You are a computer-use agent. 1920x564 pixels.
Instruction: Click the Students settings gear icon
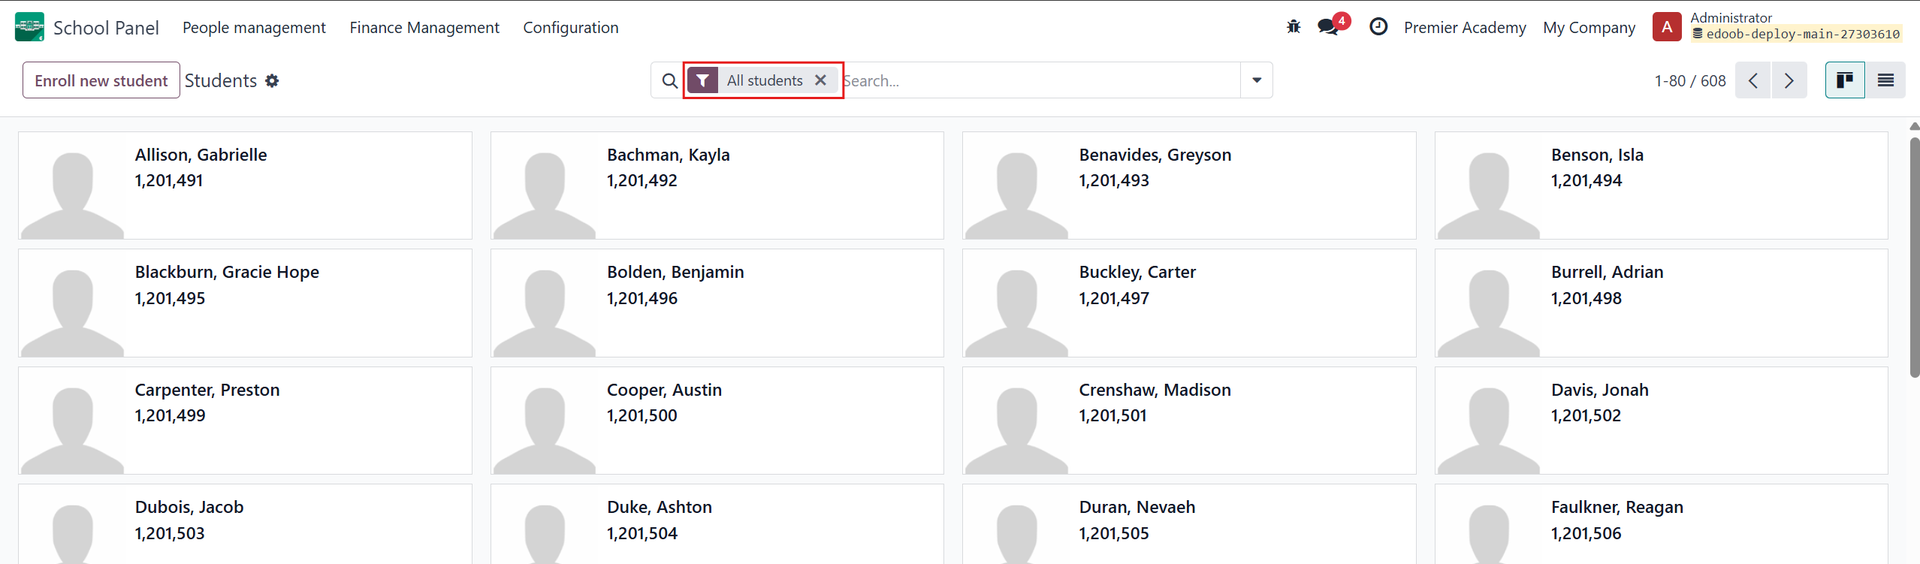coord(272,81)
